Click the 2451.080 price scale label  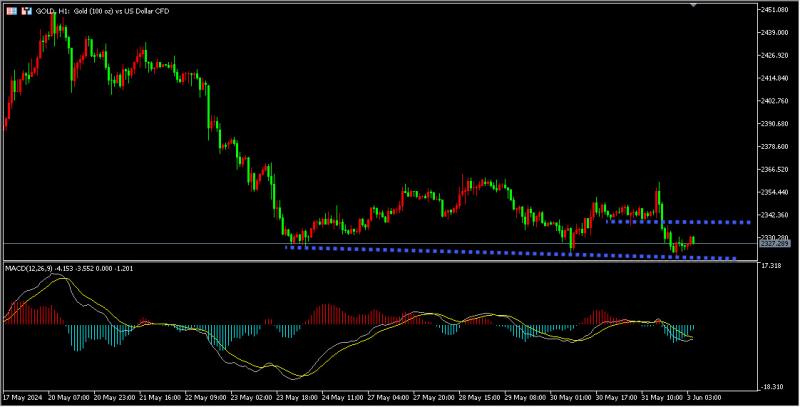click(775, 10)
